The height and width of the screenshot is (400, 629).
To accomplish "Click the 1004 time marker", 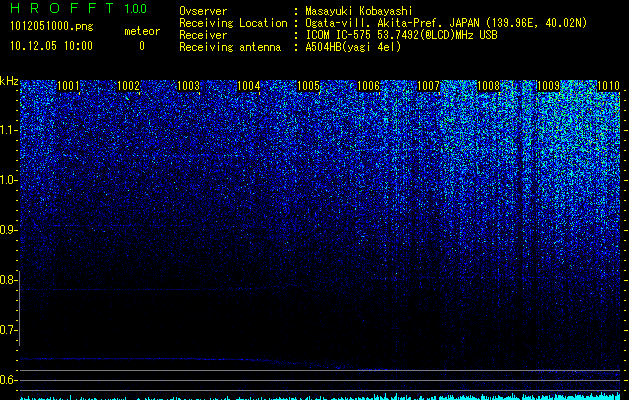I will [x=248, y=86].
